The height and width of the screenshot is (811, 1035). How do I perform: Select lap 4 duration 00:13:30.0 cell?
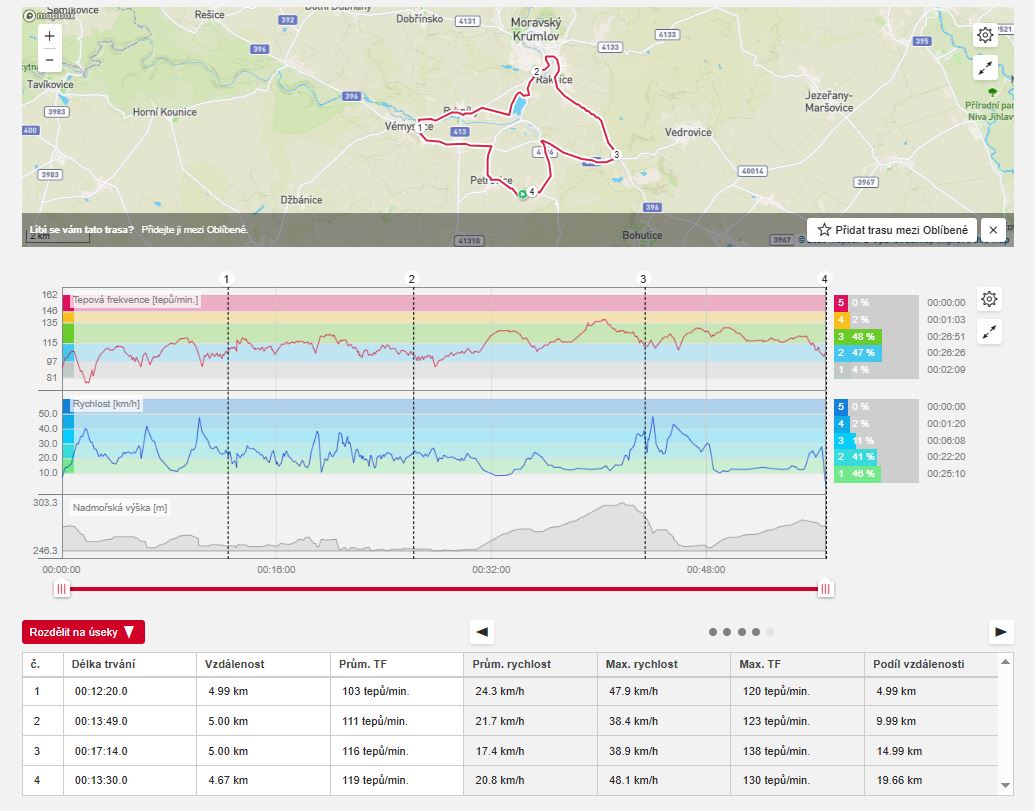[130, 780]
